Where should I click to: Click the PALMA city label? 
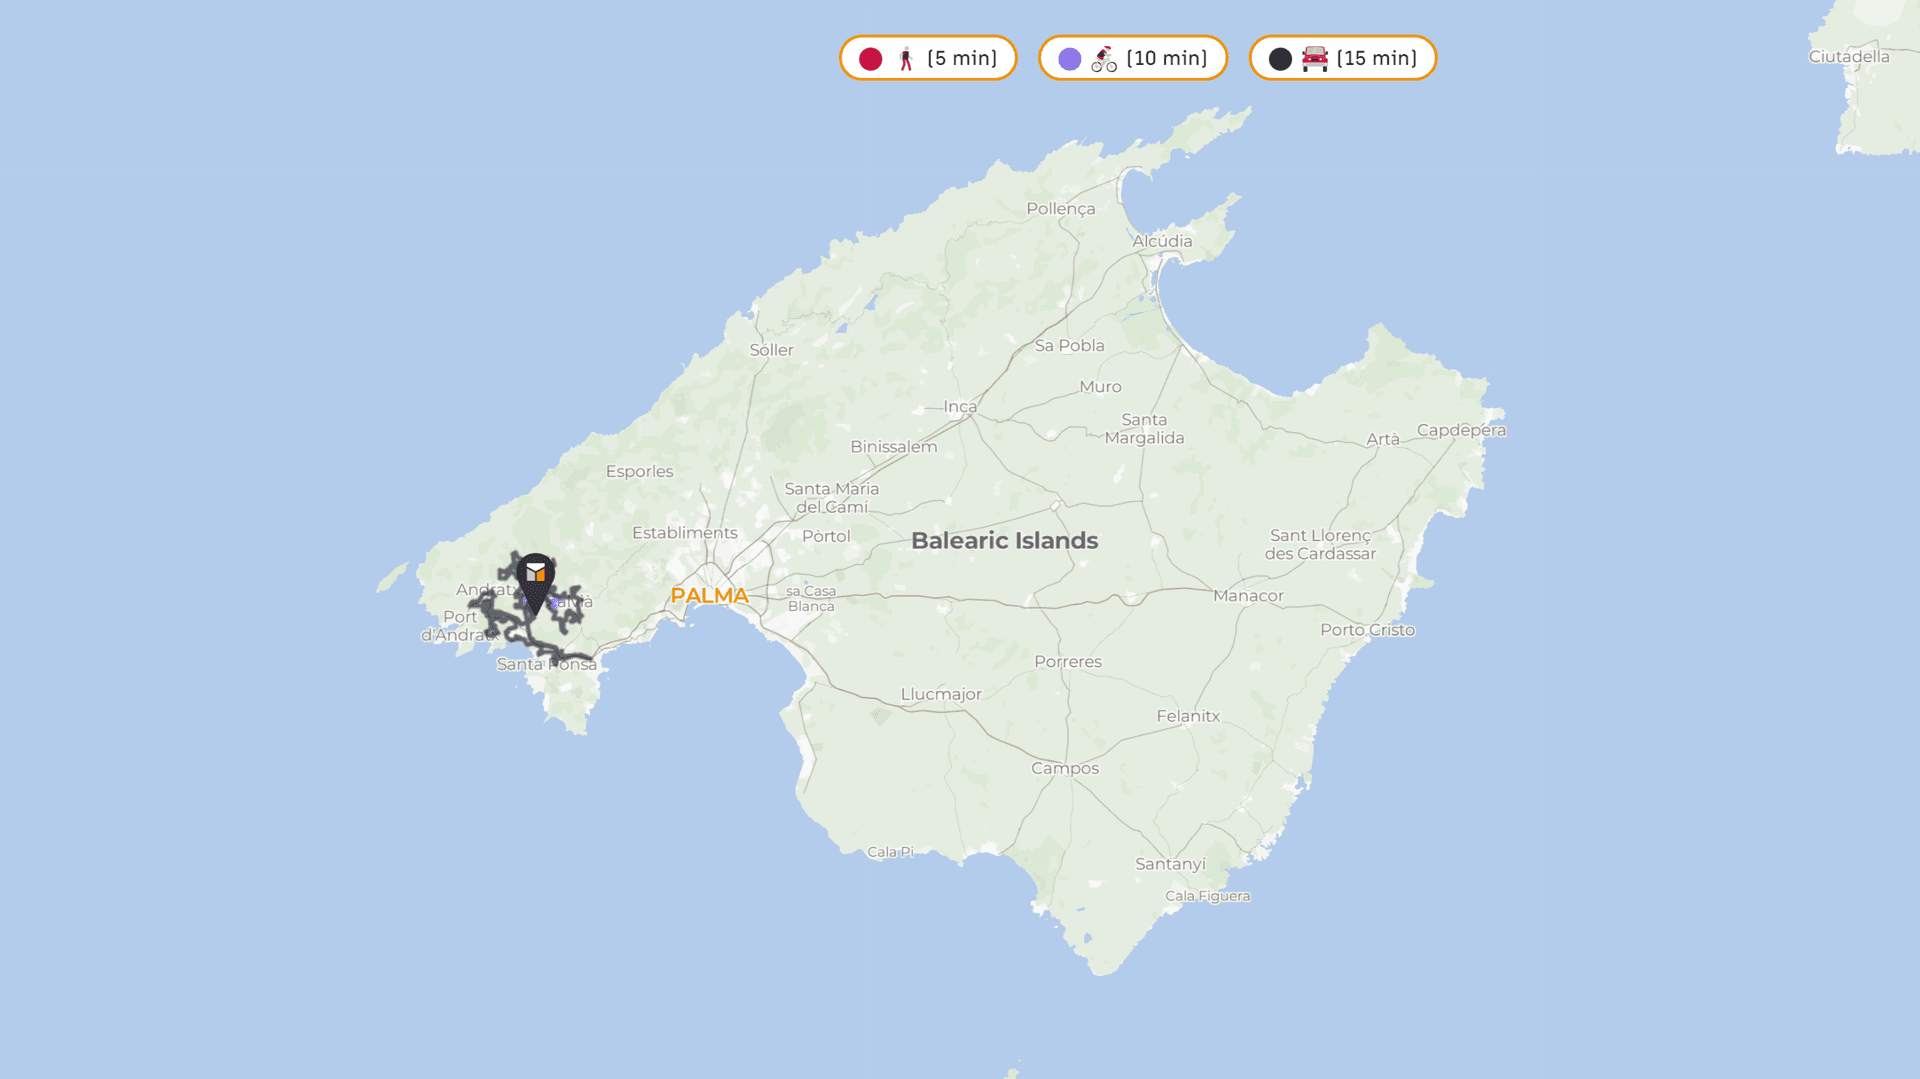pyautogui.click(x=709, y=596)
